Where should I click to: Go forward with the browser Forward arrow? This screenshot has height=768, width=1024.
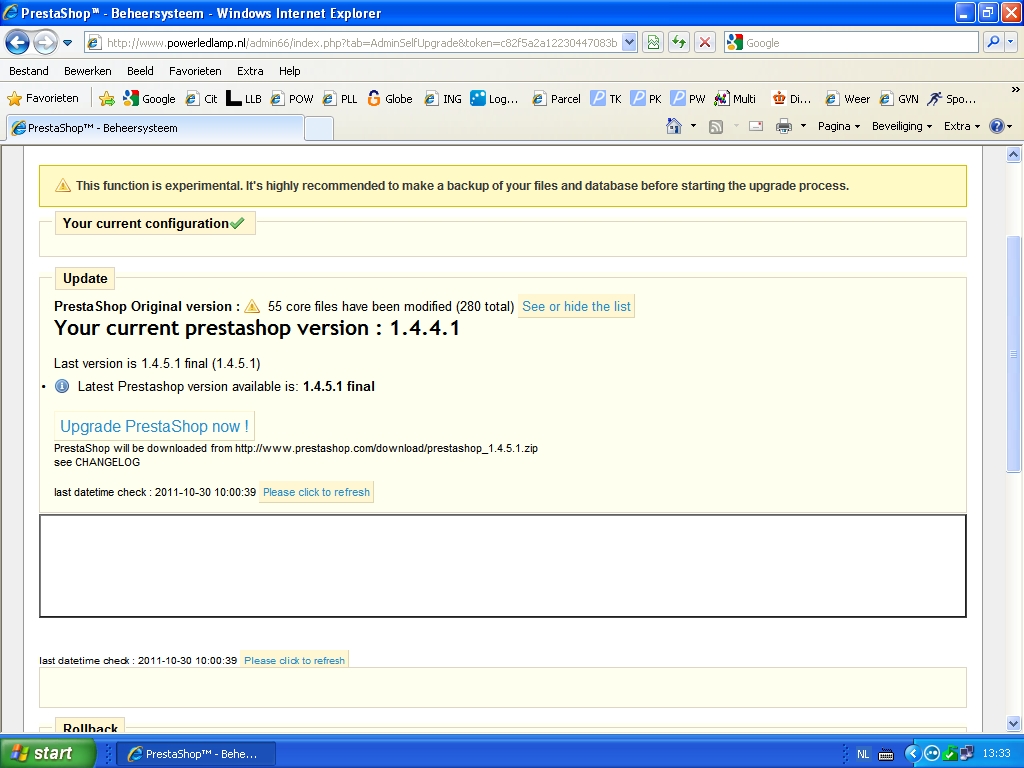[x=44, y=43]
